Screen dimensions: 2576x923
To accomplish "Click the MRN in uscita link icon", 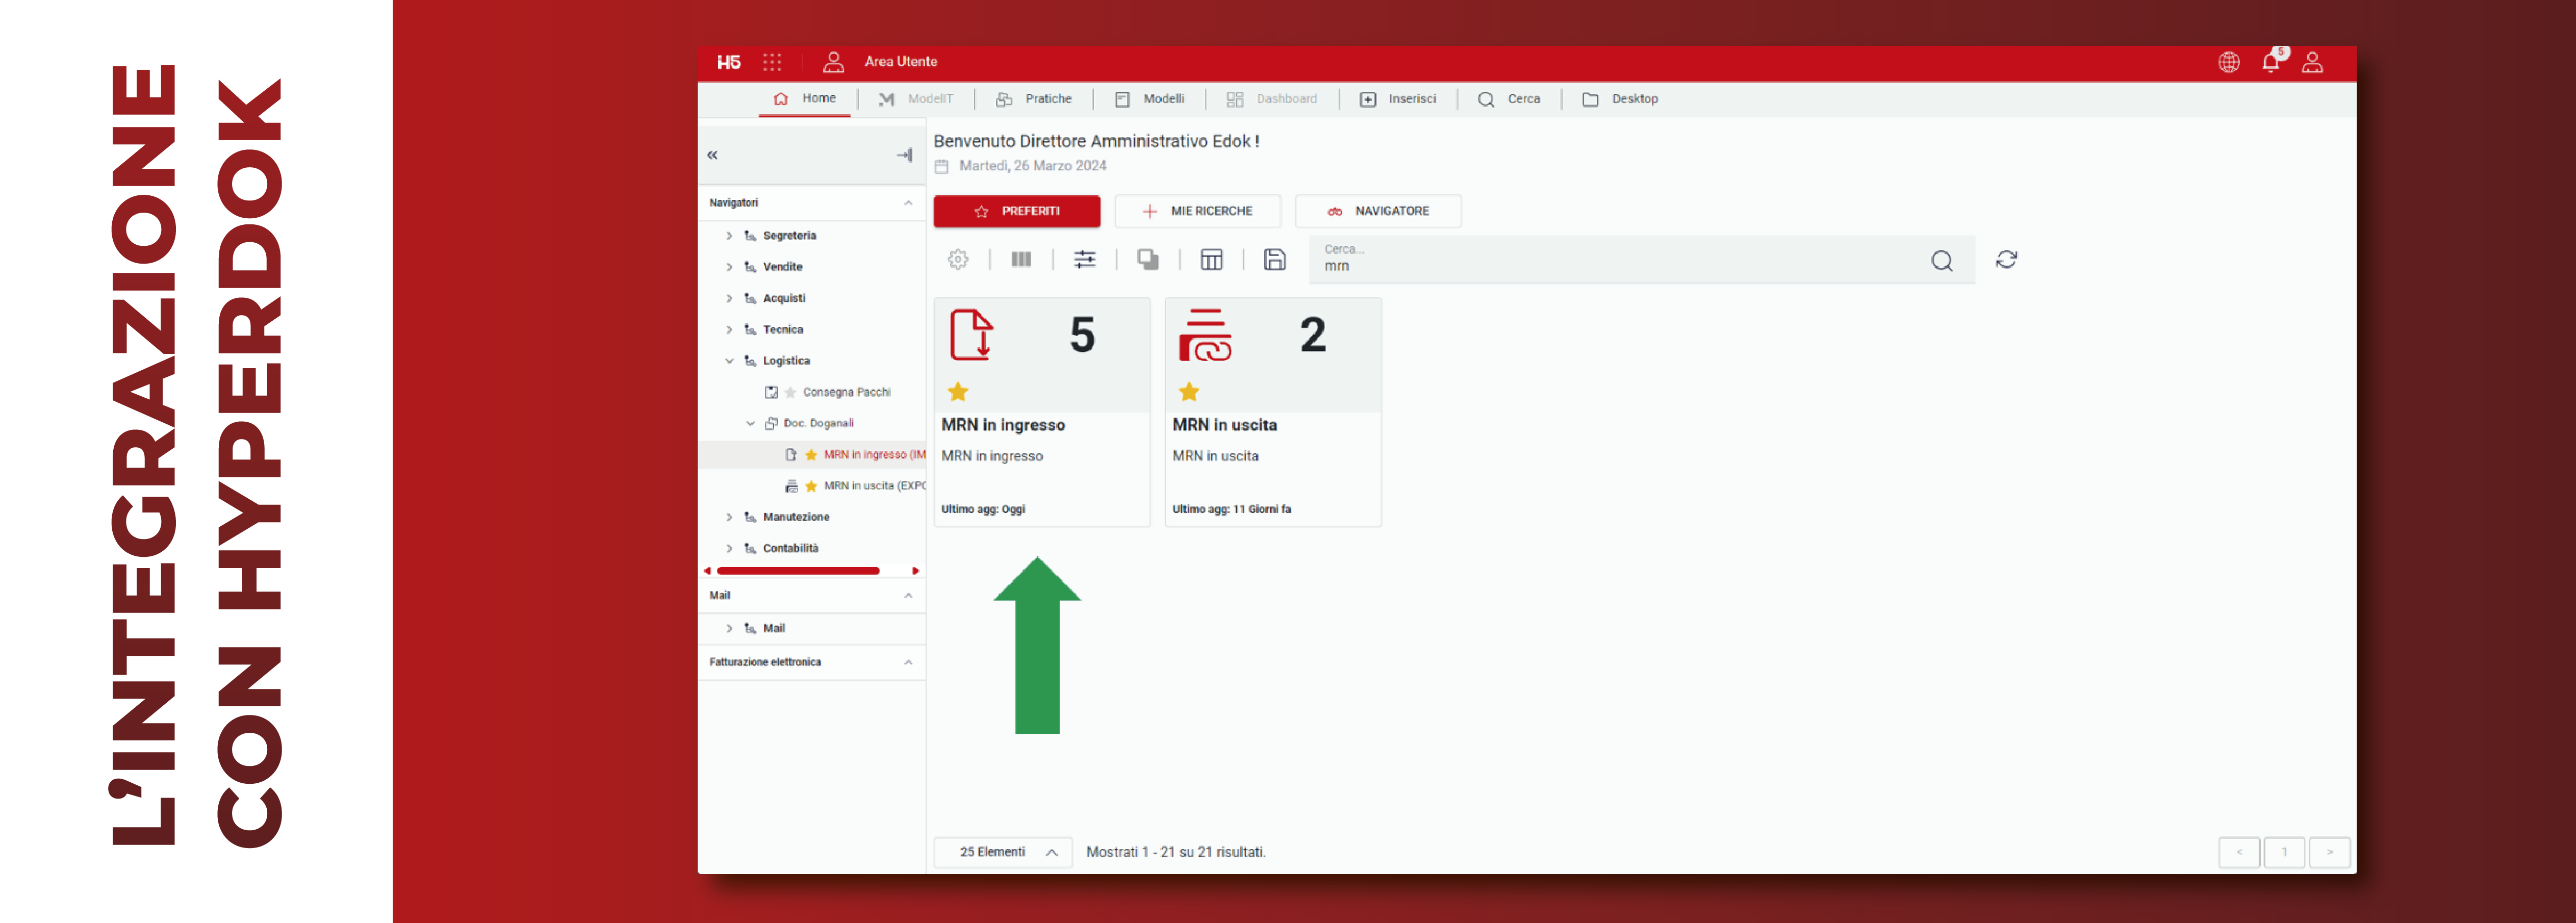I will coord(1205,335).
